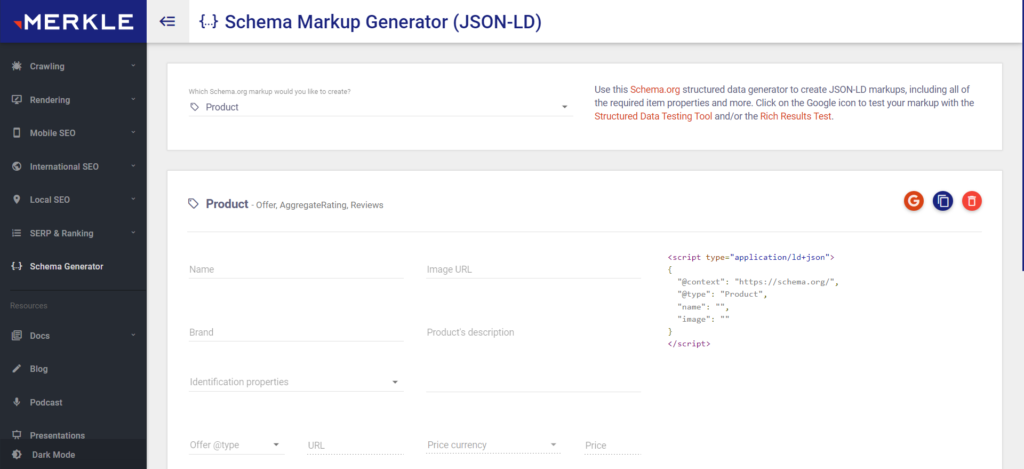1024x469 pixels.
Task: Open Crawling section in sidebar
Action: click(x=73, y=66)
